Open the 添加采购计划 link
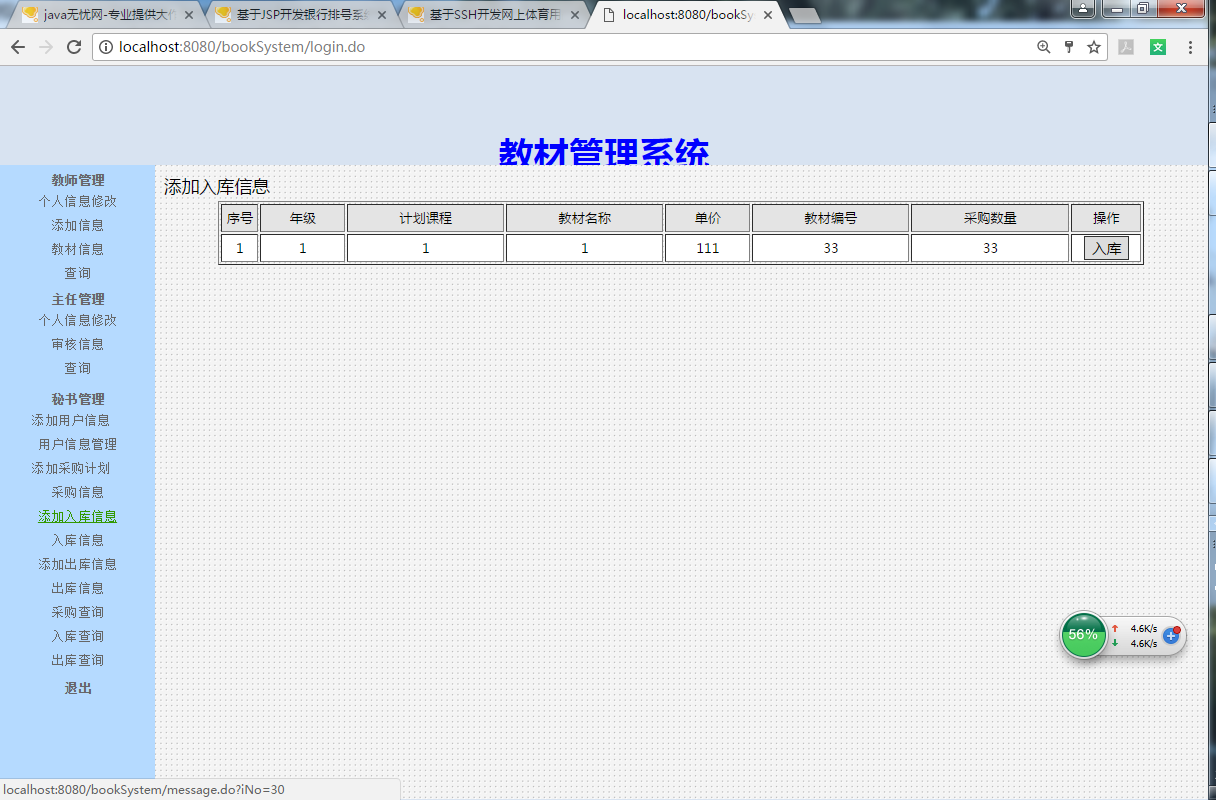The image size is (1216, 800). (x=71, y=468)
